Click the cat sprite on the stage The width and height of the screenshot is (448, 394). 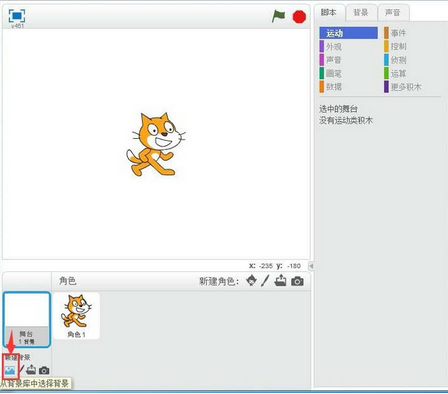pyautogui.click(x=156, y=145)
